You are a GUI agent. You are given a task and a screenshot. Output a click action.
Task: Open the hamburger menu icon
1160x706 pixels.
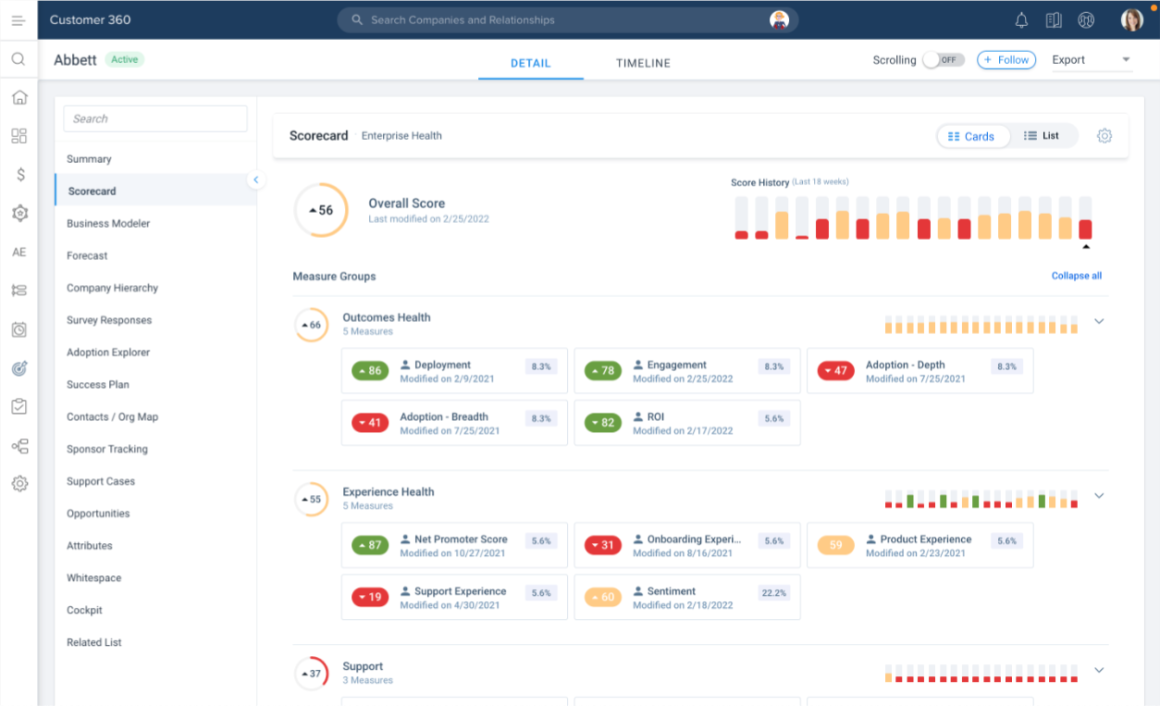18,21
